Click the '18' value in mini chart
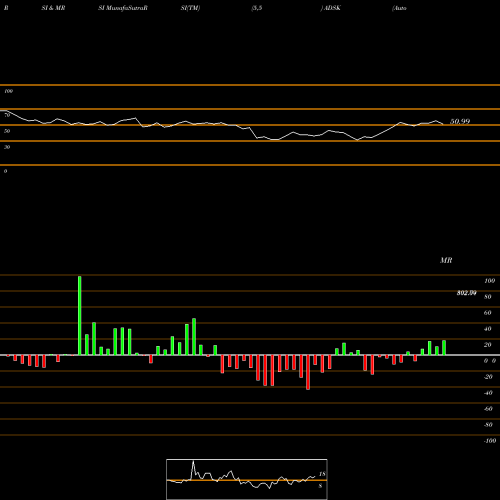This screenshot has height=500, width=500. coord(322,474)
